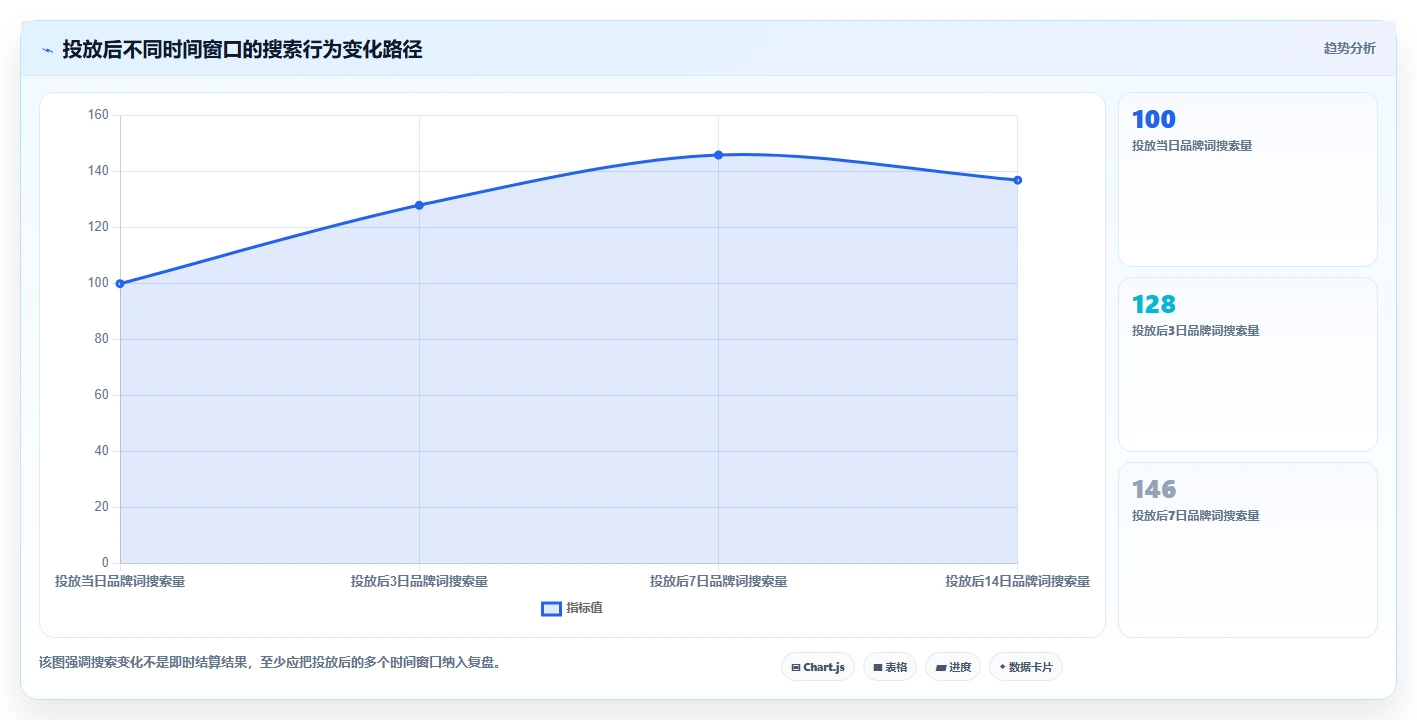Viewport: 1417px width, 720px height.
Task: Click the x-axis label 投放后7日品牌词搜索量
Action: coord(718,581)
